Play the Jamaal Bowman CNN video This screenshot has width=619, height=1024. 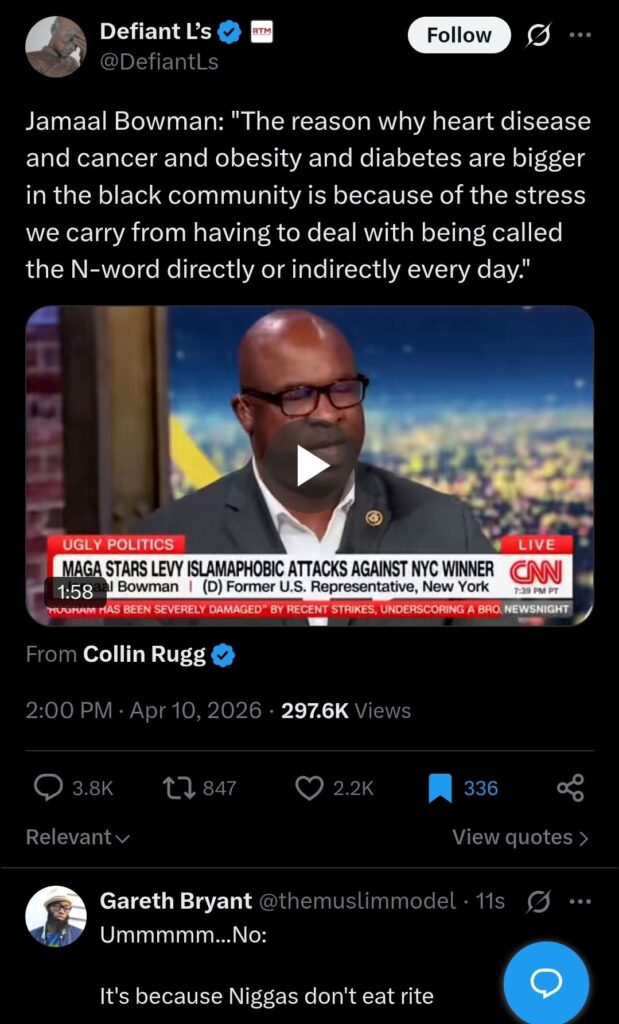[312, 466]
